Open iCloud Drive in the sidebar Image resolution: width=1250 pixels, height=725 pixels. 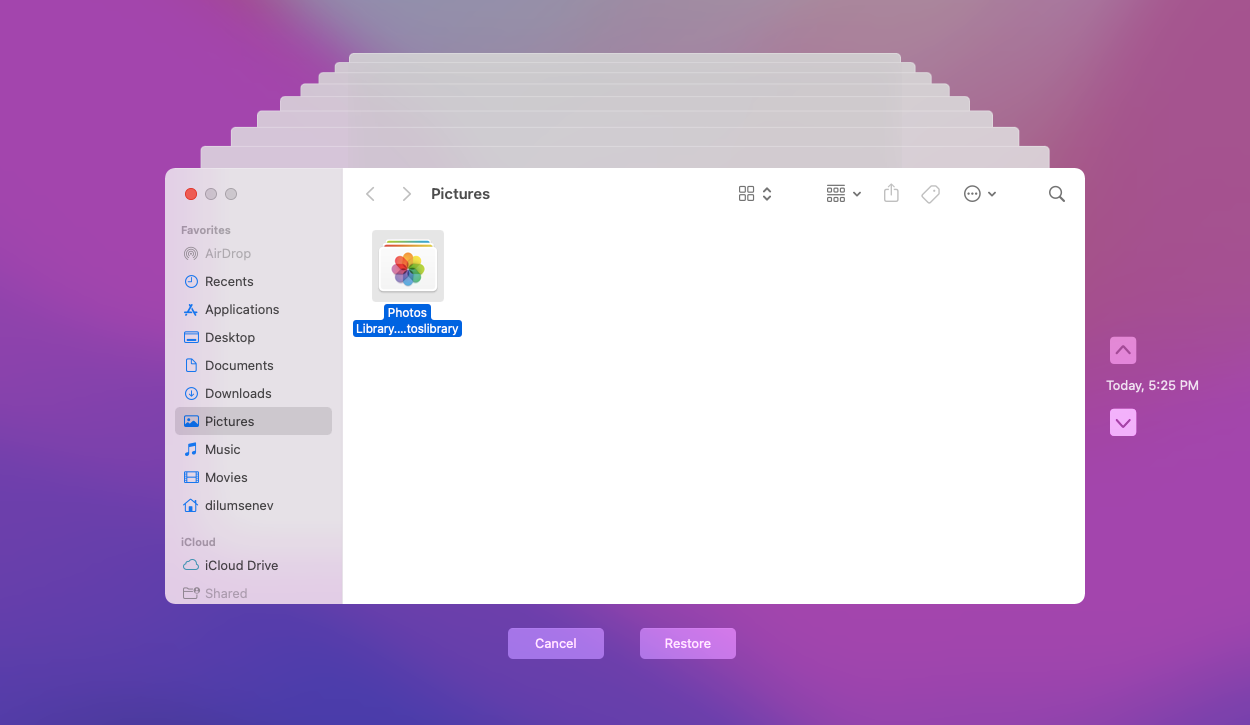(x=240, y=565)
